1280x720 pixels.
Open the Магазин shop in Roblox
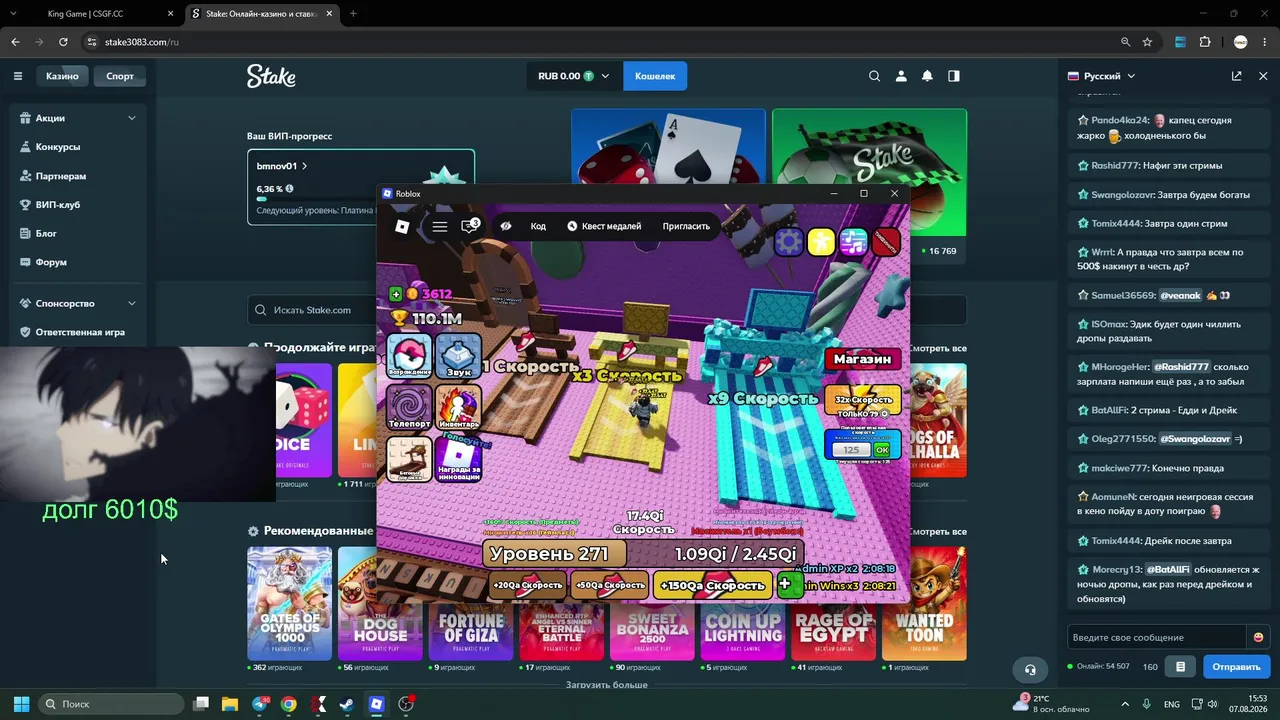862,359
